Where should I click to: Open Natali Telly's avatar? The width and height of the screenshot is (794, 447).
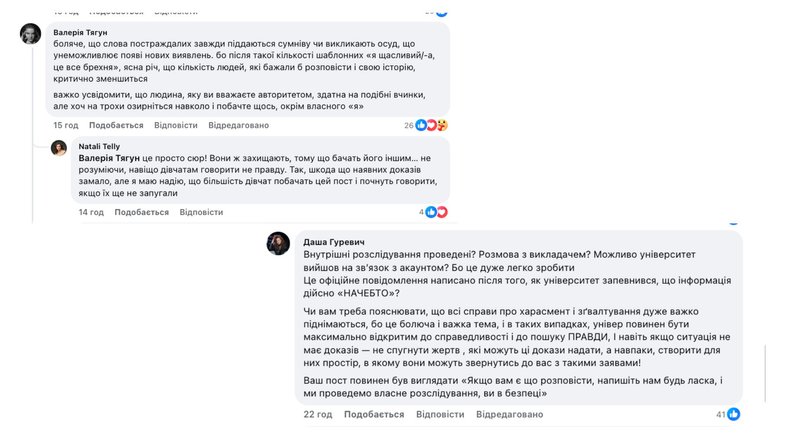point(60,148)
